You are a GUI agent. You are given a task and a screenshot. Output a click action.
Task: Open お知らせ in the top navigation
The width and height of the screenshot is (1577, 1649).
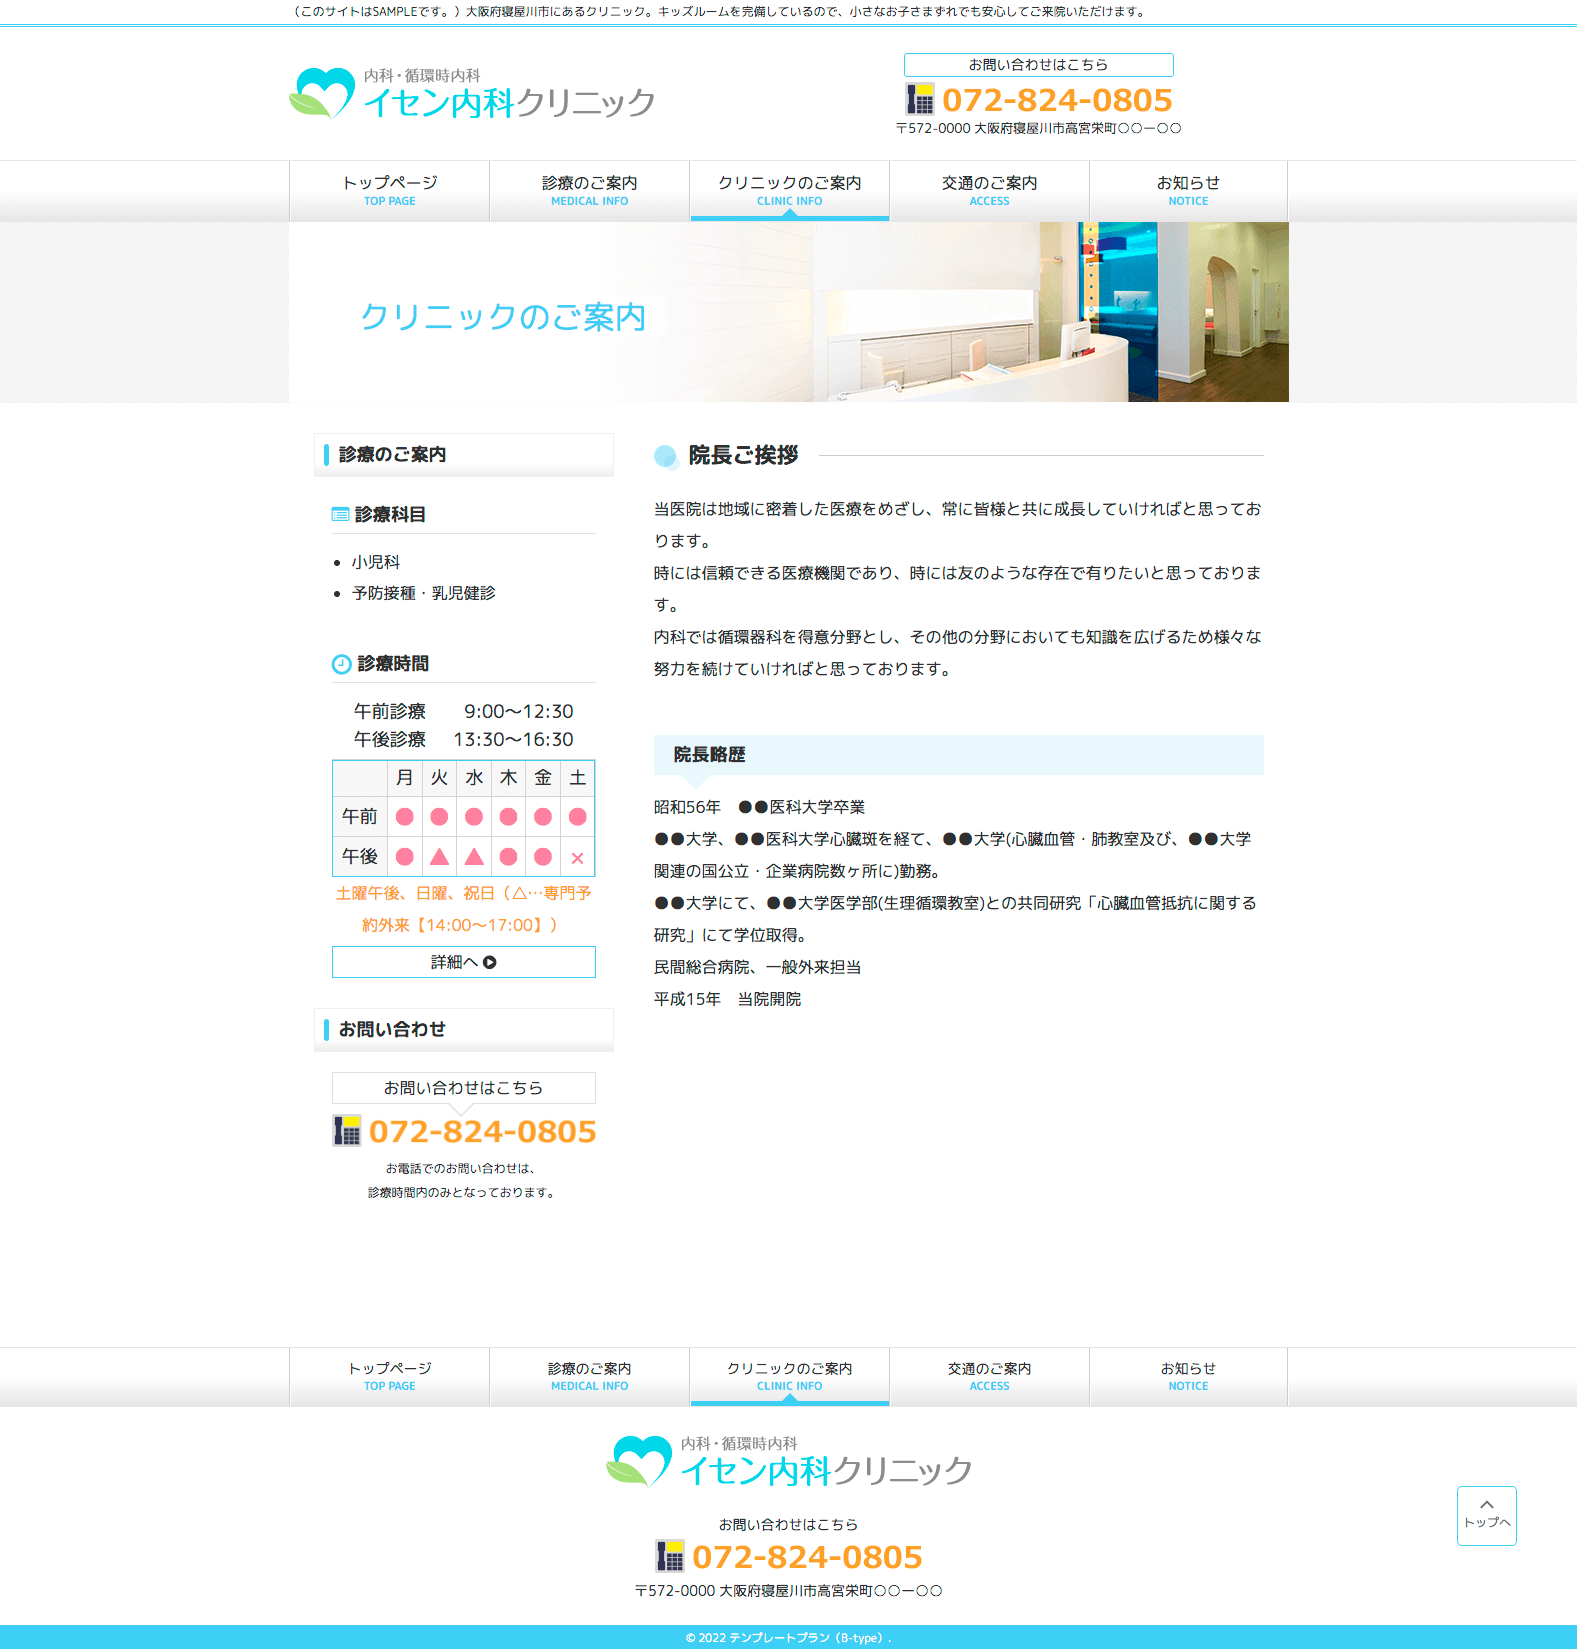coord(1188,190)
